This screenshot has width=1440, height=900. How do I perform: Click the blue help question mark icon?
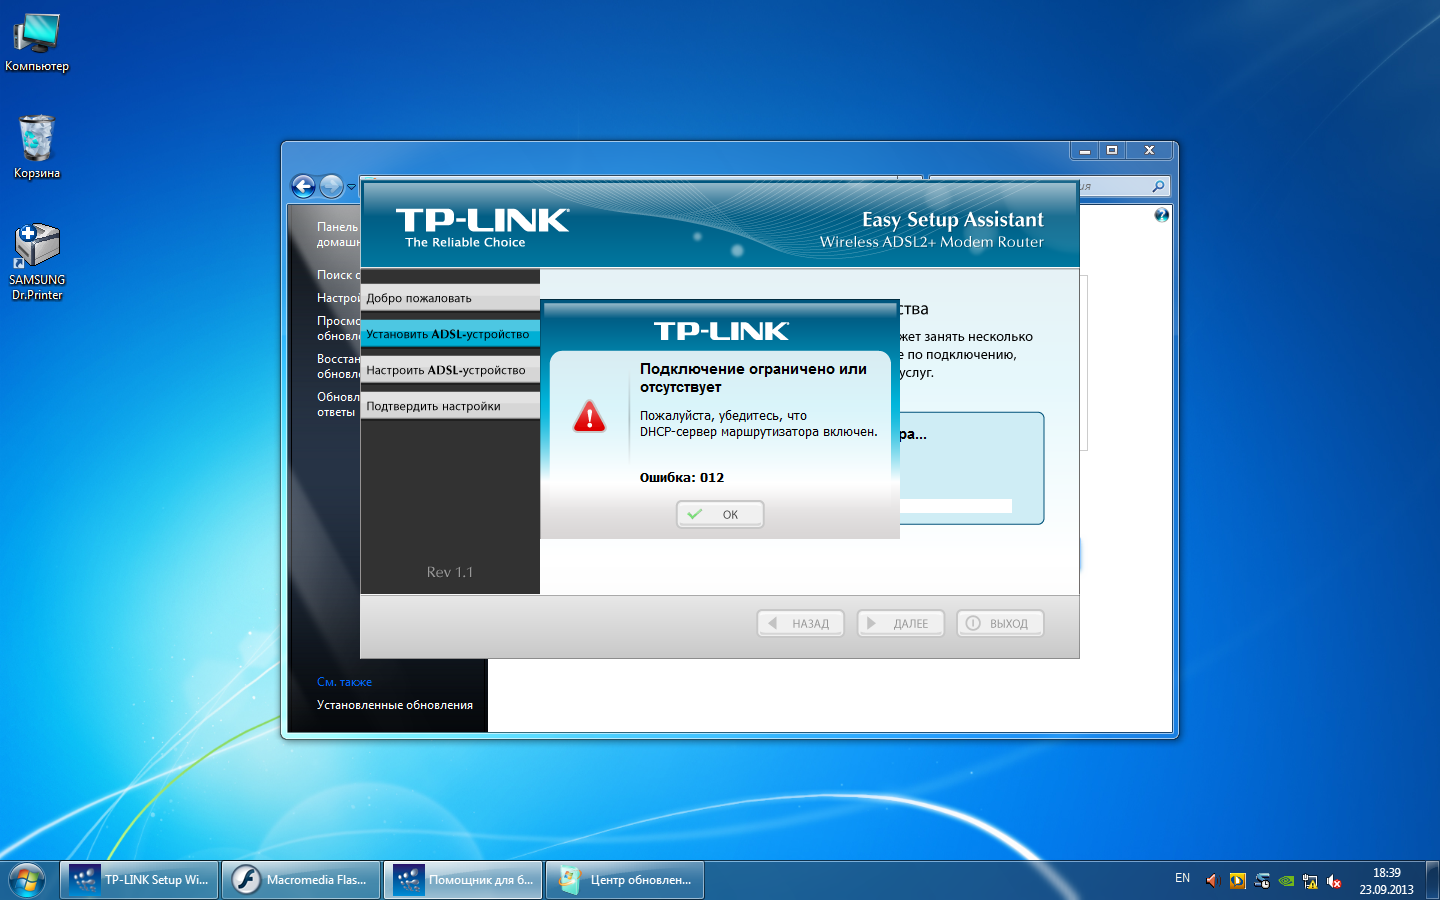1161,215
